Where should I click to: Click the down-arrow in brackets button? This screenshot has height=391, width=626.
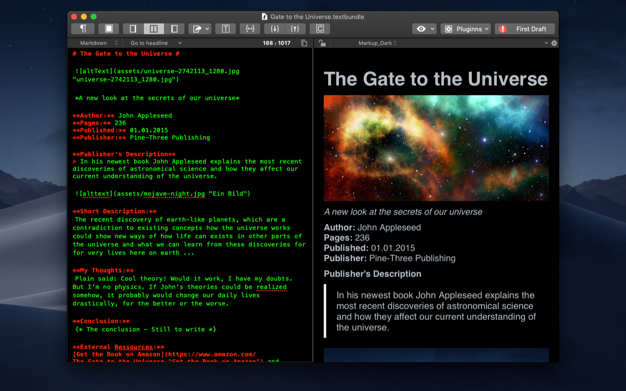[x=274, y=29]
